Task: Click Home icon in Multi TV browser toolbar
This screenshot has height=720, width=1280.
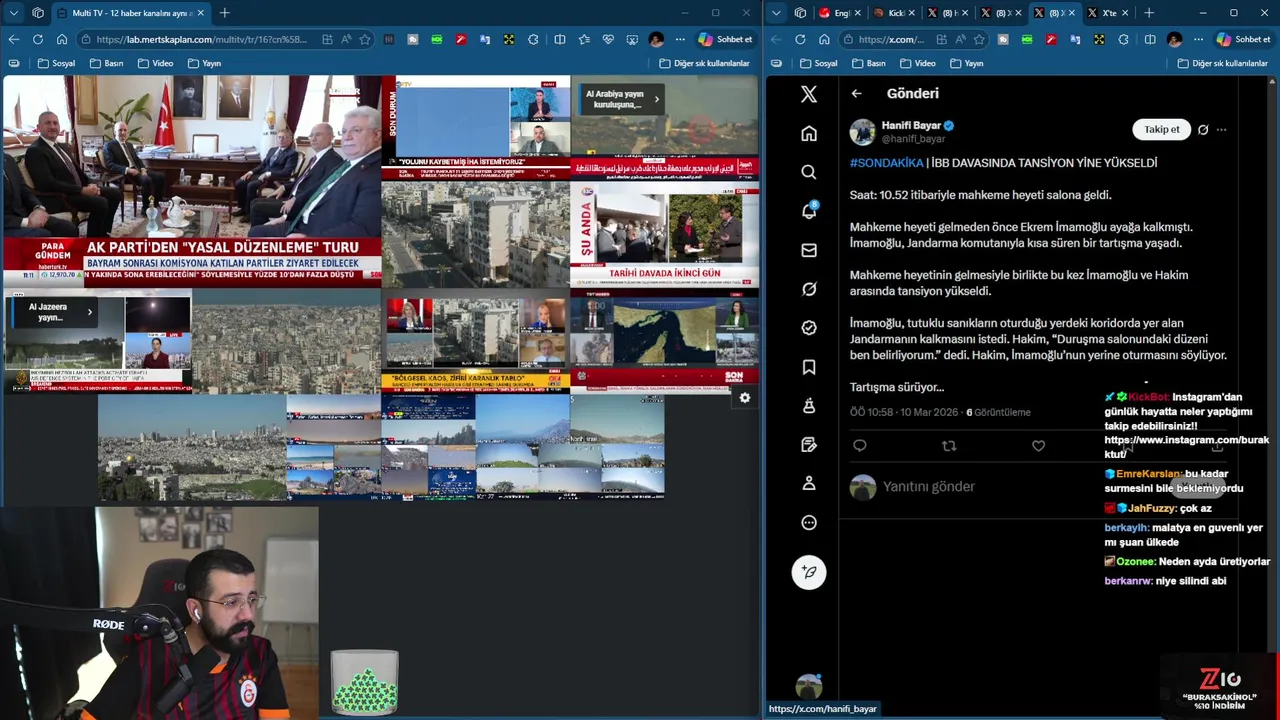Action: [x=61, y=39]
